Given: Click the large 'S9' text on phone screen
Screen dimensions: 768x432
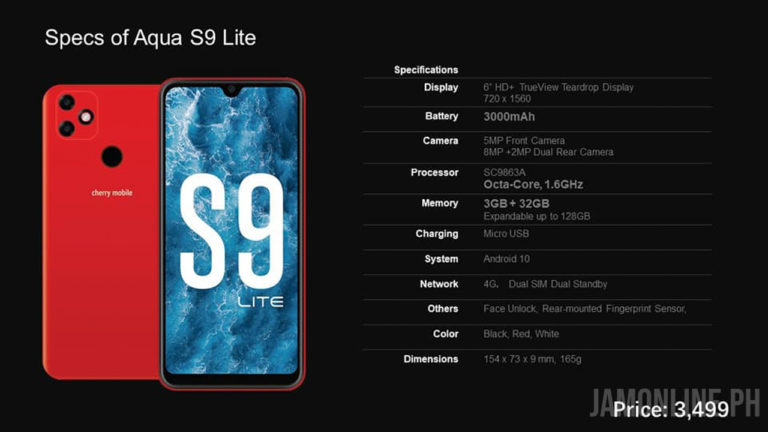Looking at the screenshot, I should tap(231, 230).
